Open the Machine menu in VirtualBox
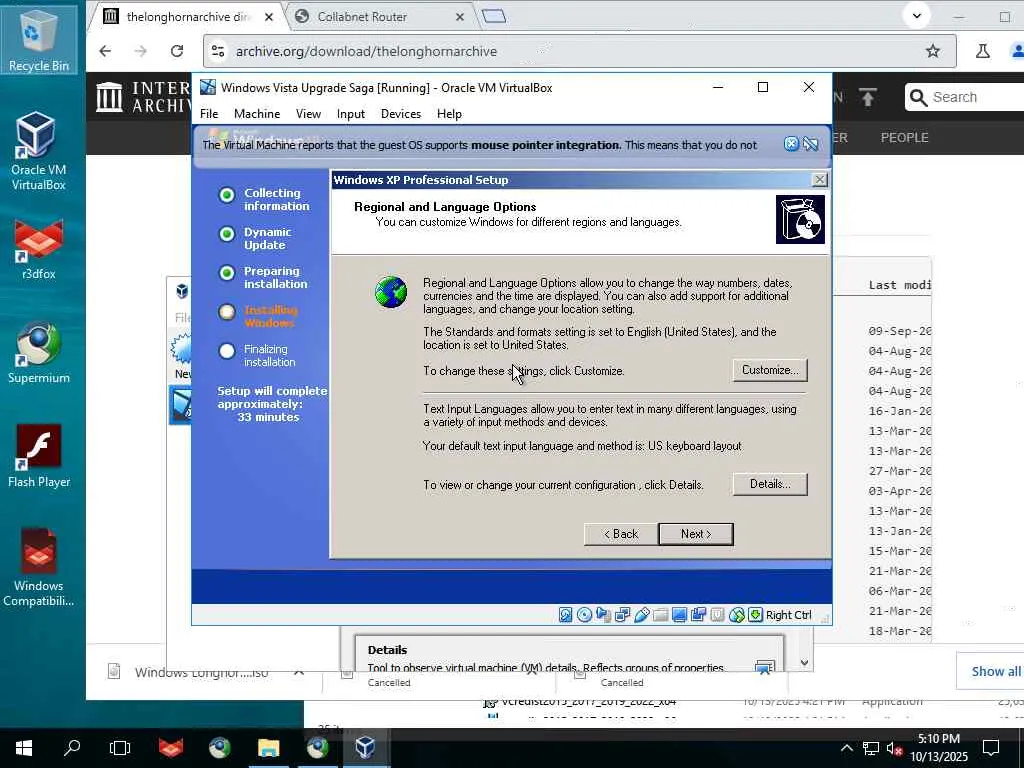The width and height of the screenshot is (1024, 768). pyautogui.click(x=257, y=114)
